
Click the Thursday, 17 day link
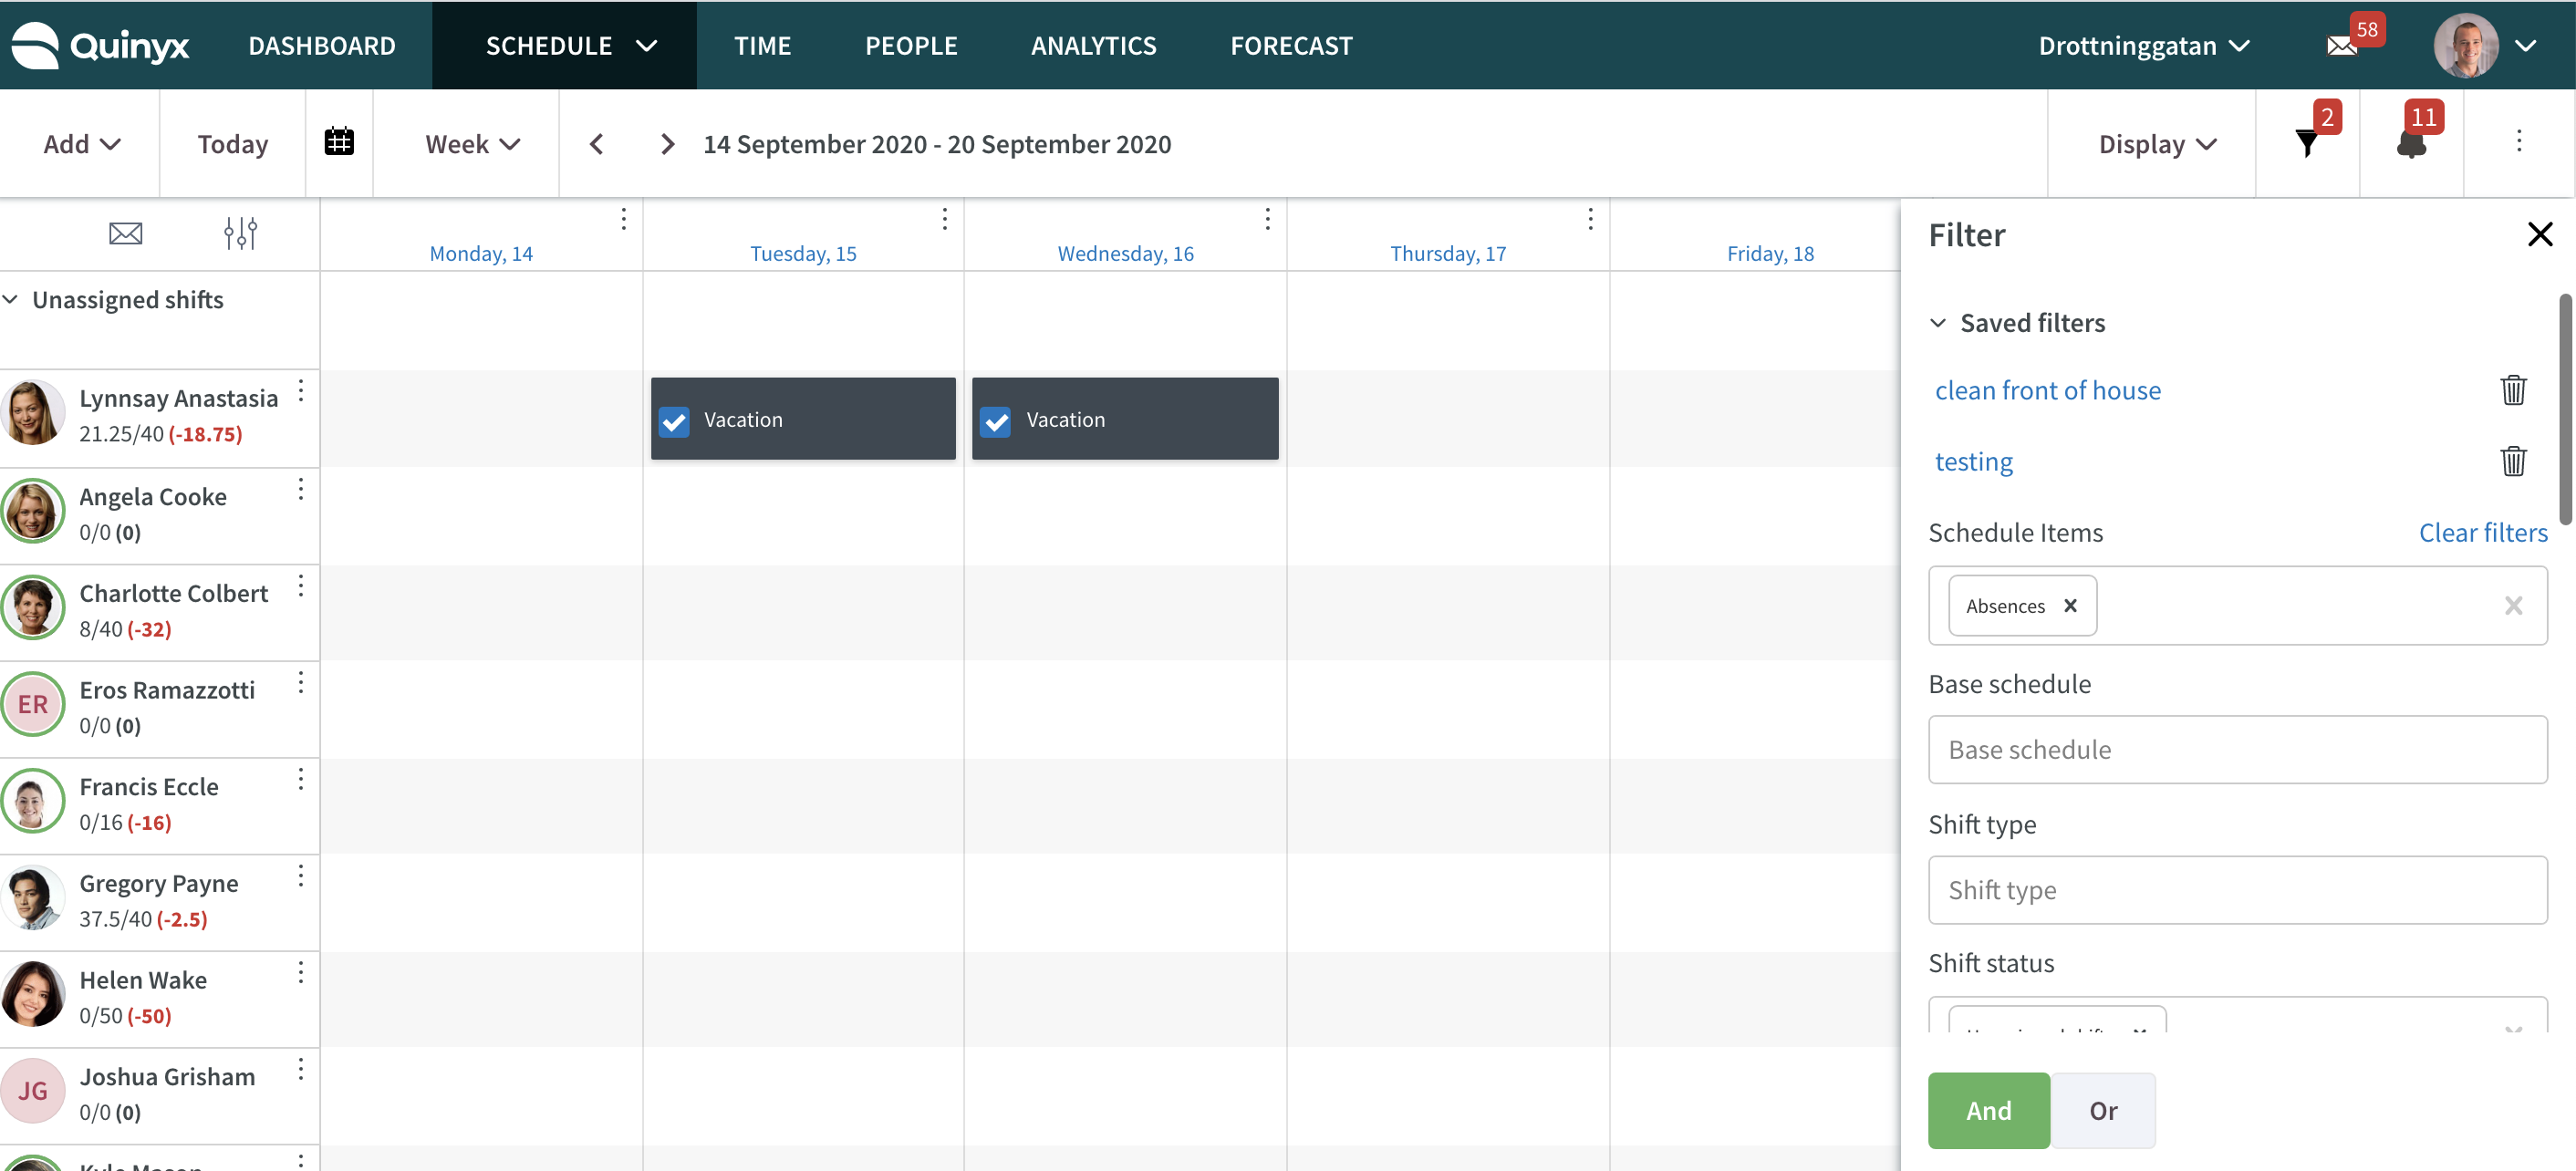click(1447, 253)
